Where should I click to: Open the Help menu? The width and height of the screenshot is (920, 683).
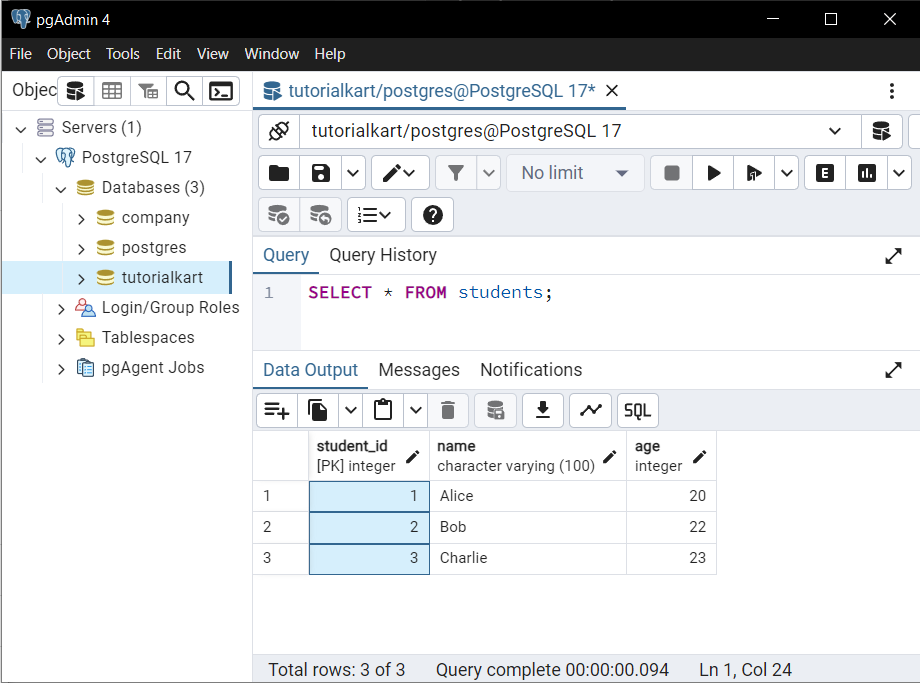tap(330, 54)
